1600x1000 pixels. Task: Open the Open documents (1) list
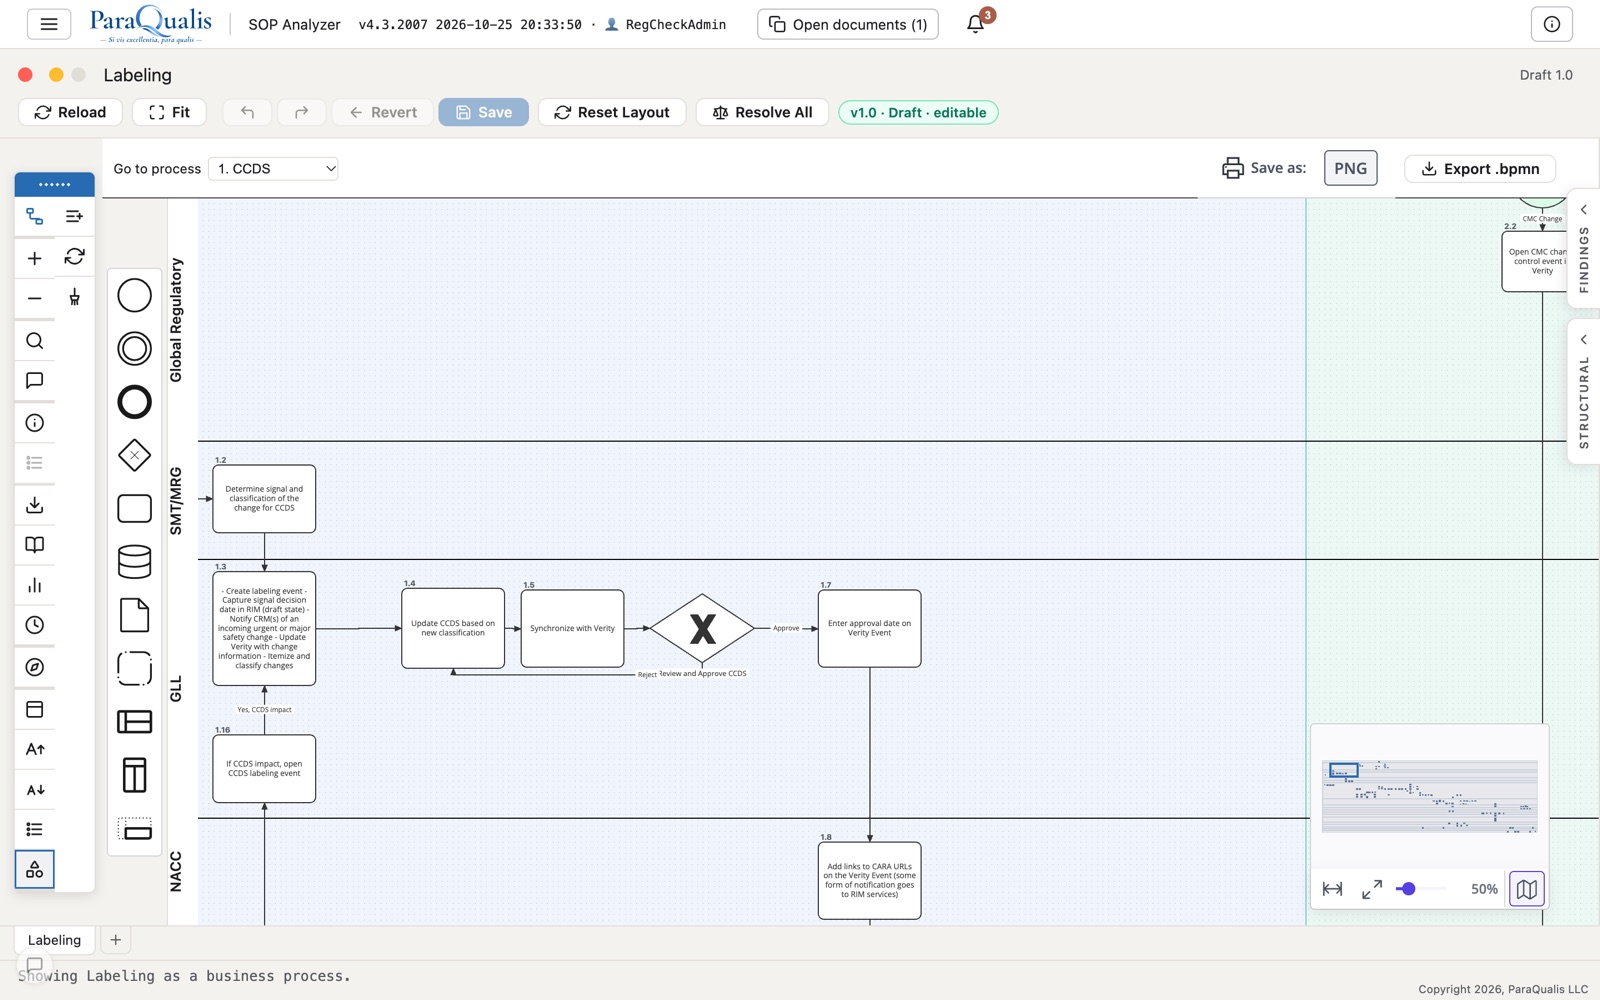coord(848,24)
